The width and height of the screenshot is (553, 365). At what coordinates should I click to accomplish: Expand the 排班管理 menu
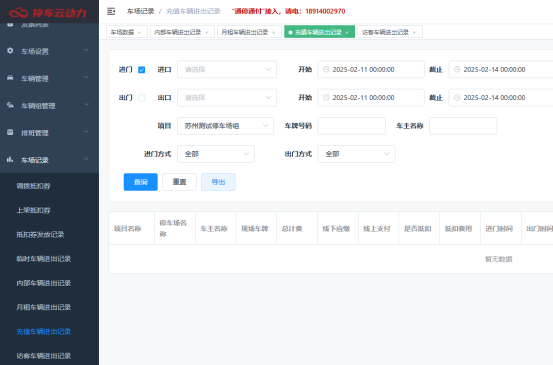(49, 132)
